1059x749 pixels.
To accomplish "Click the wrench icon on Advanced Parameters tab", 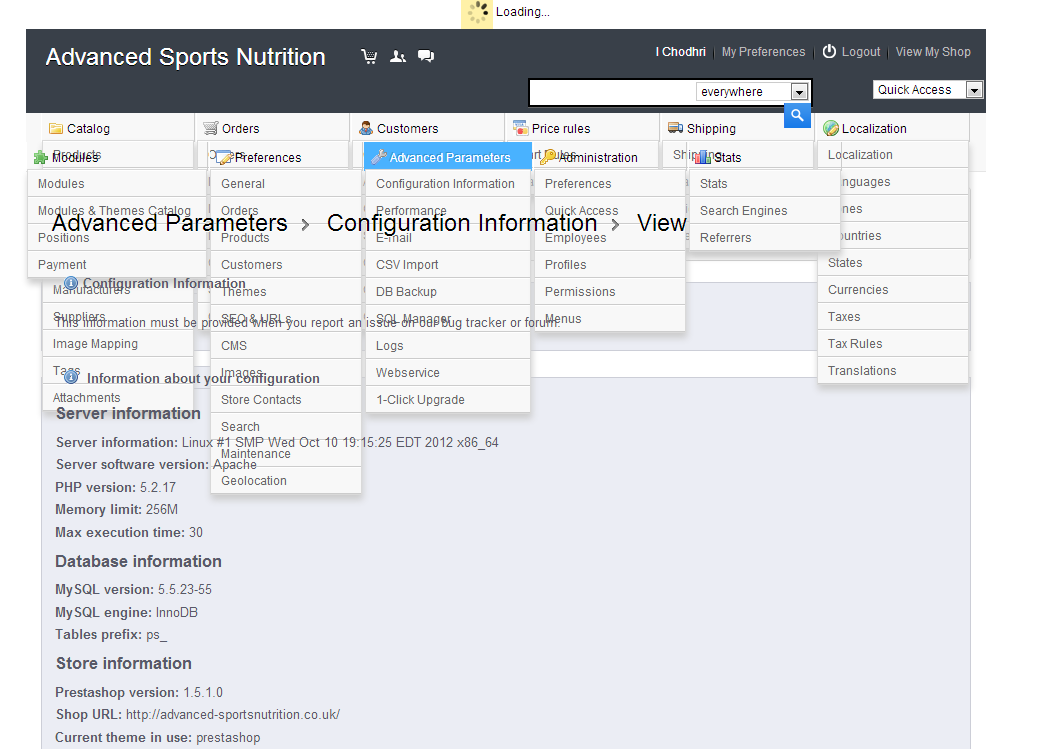I will point(379,157).
